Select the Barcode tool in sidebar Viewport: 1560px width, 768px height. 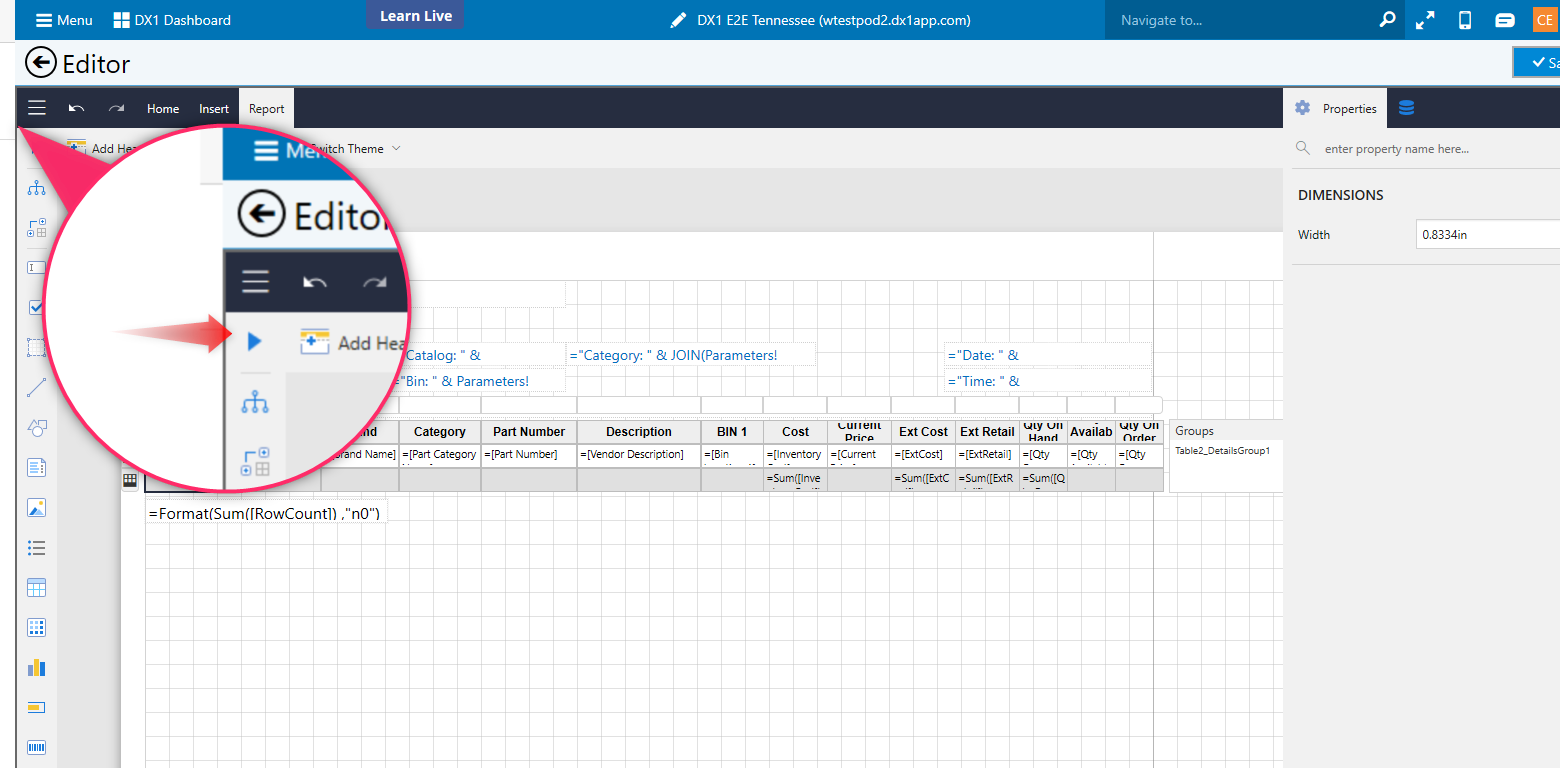(x=37, y=748)
